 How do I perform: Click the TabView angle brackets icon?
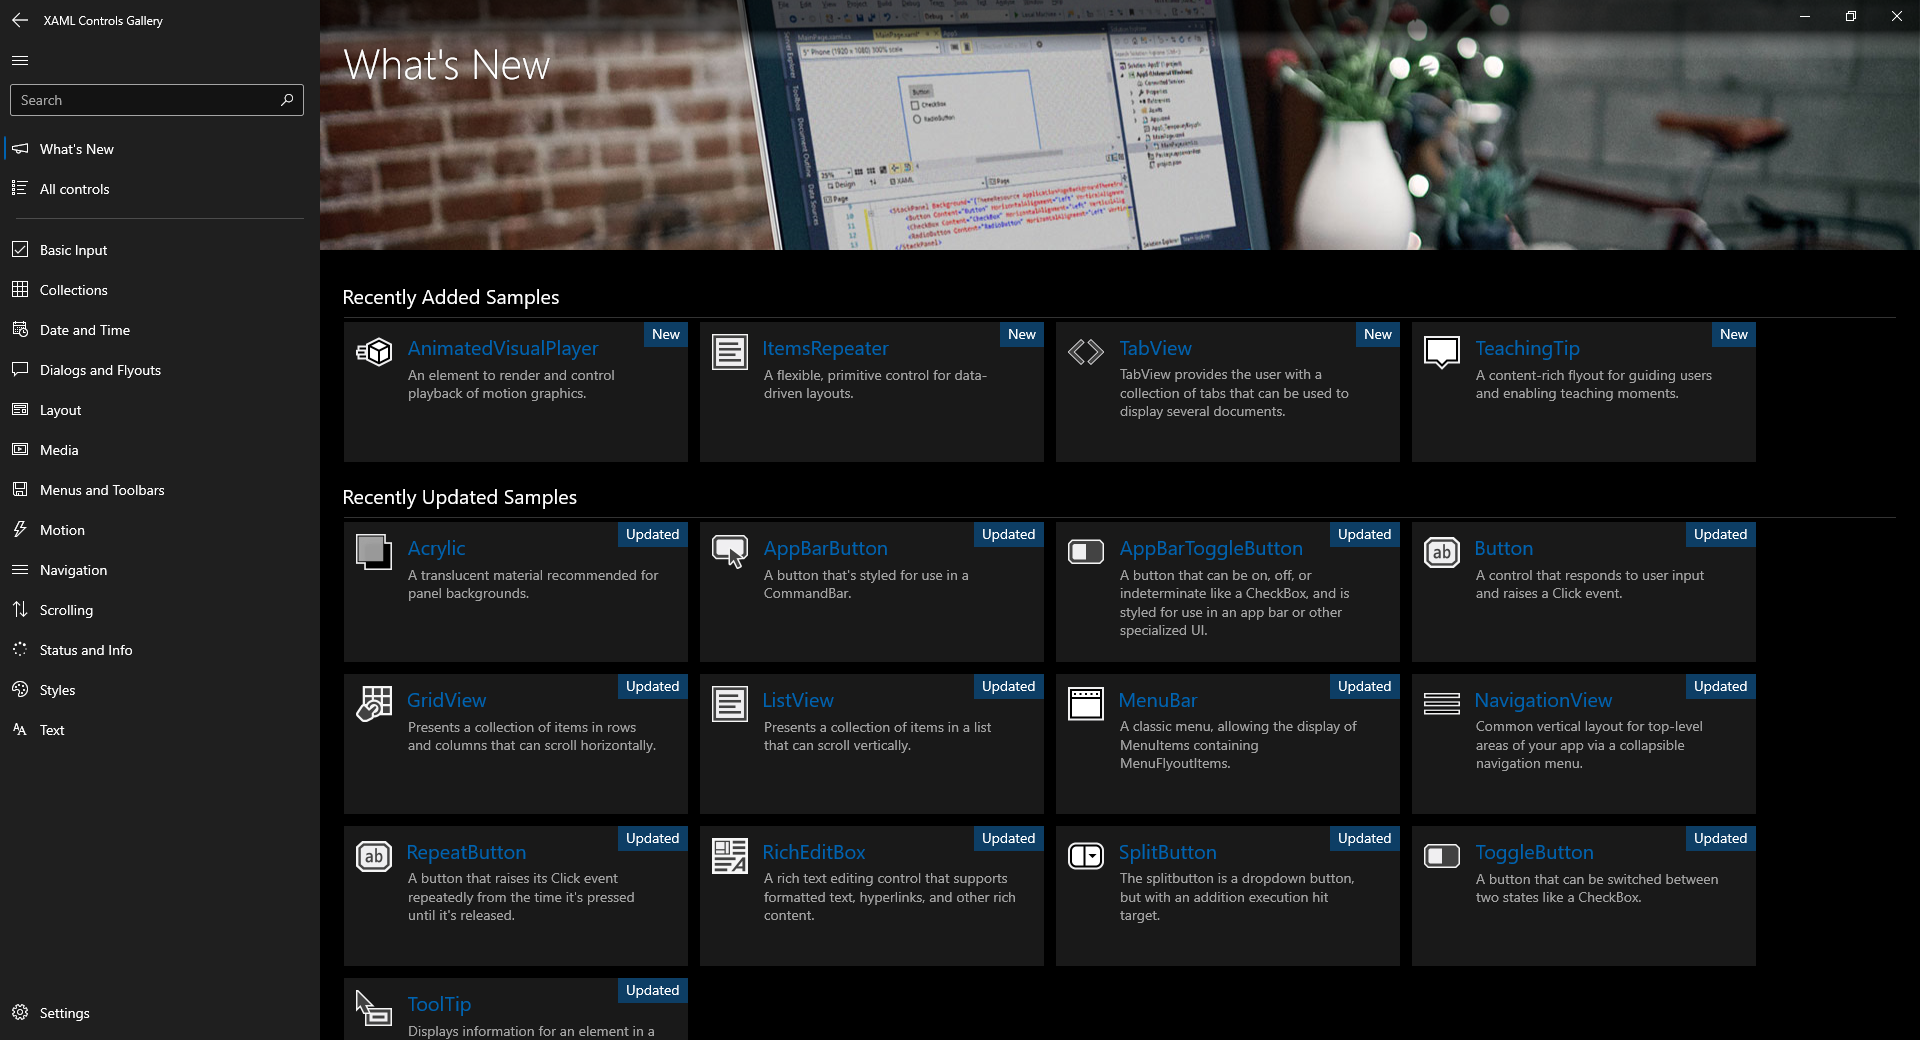coord(1086,352)
